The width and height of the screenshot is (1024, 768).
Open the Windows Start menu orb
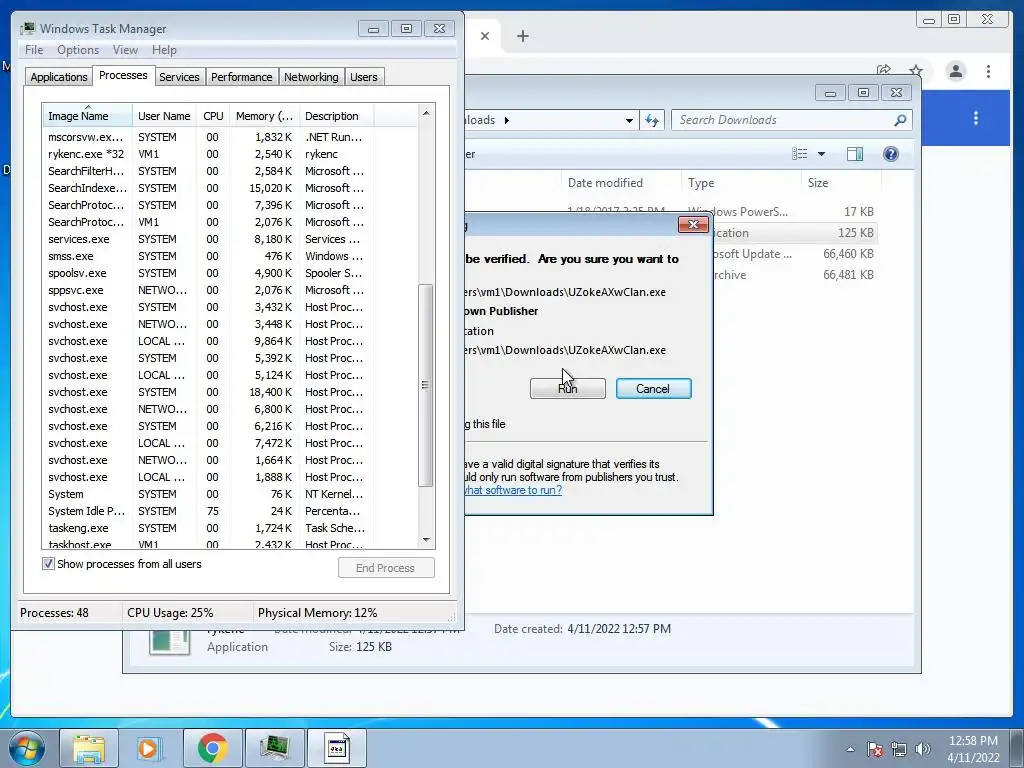click(x=27, y=748)
